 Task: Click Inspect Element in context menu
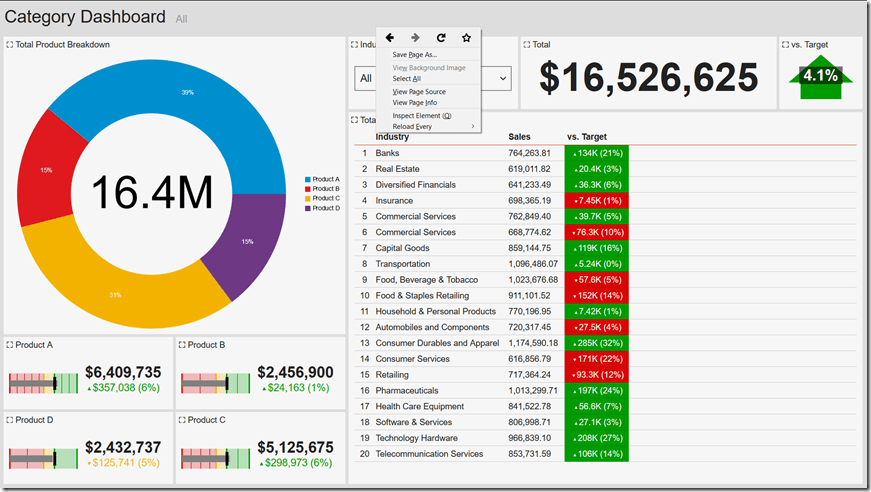point(421,115)
